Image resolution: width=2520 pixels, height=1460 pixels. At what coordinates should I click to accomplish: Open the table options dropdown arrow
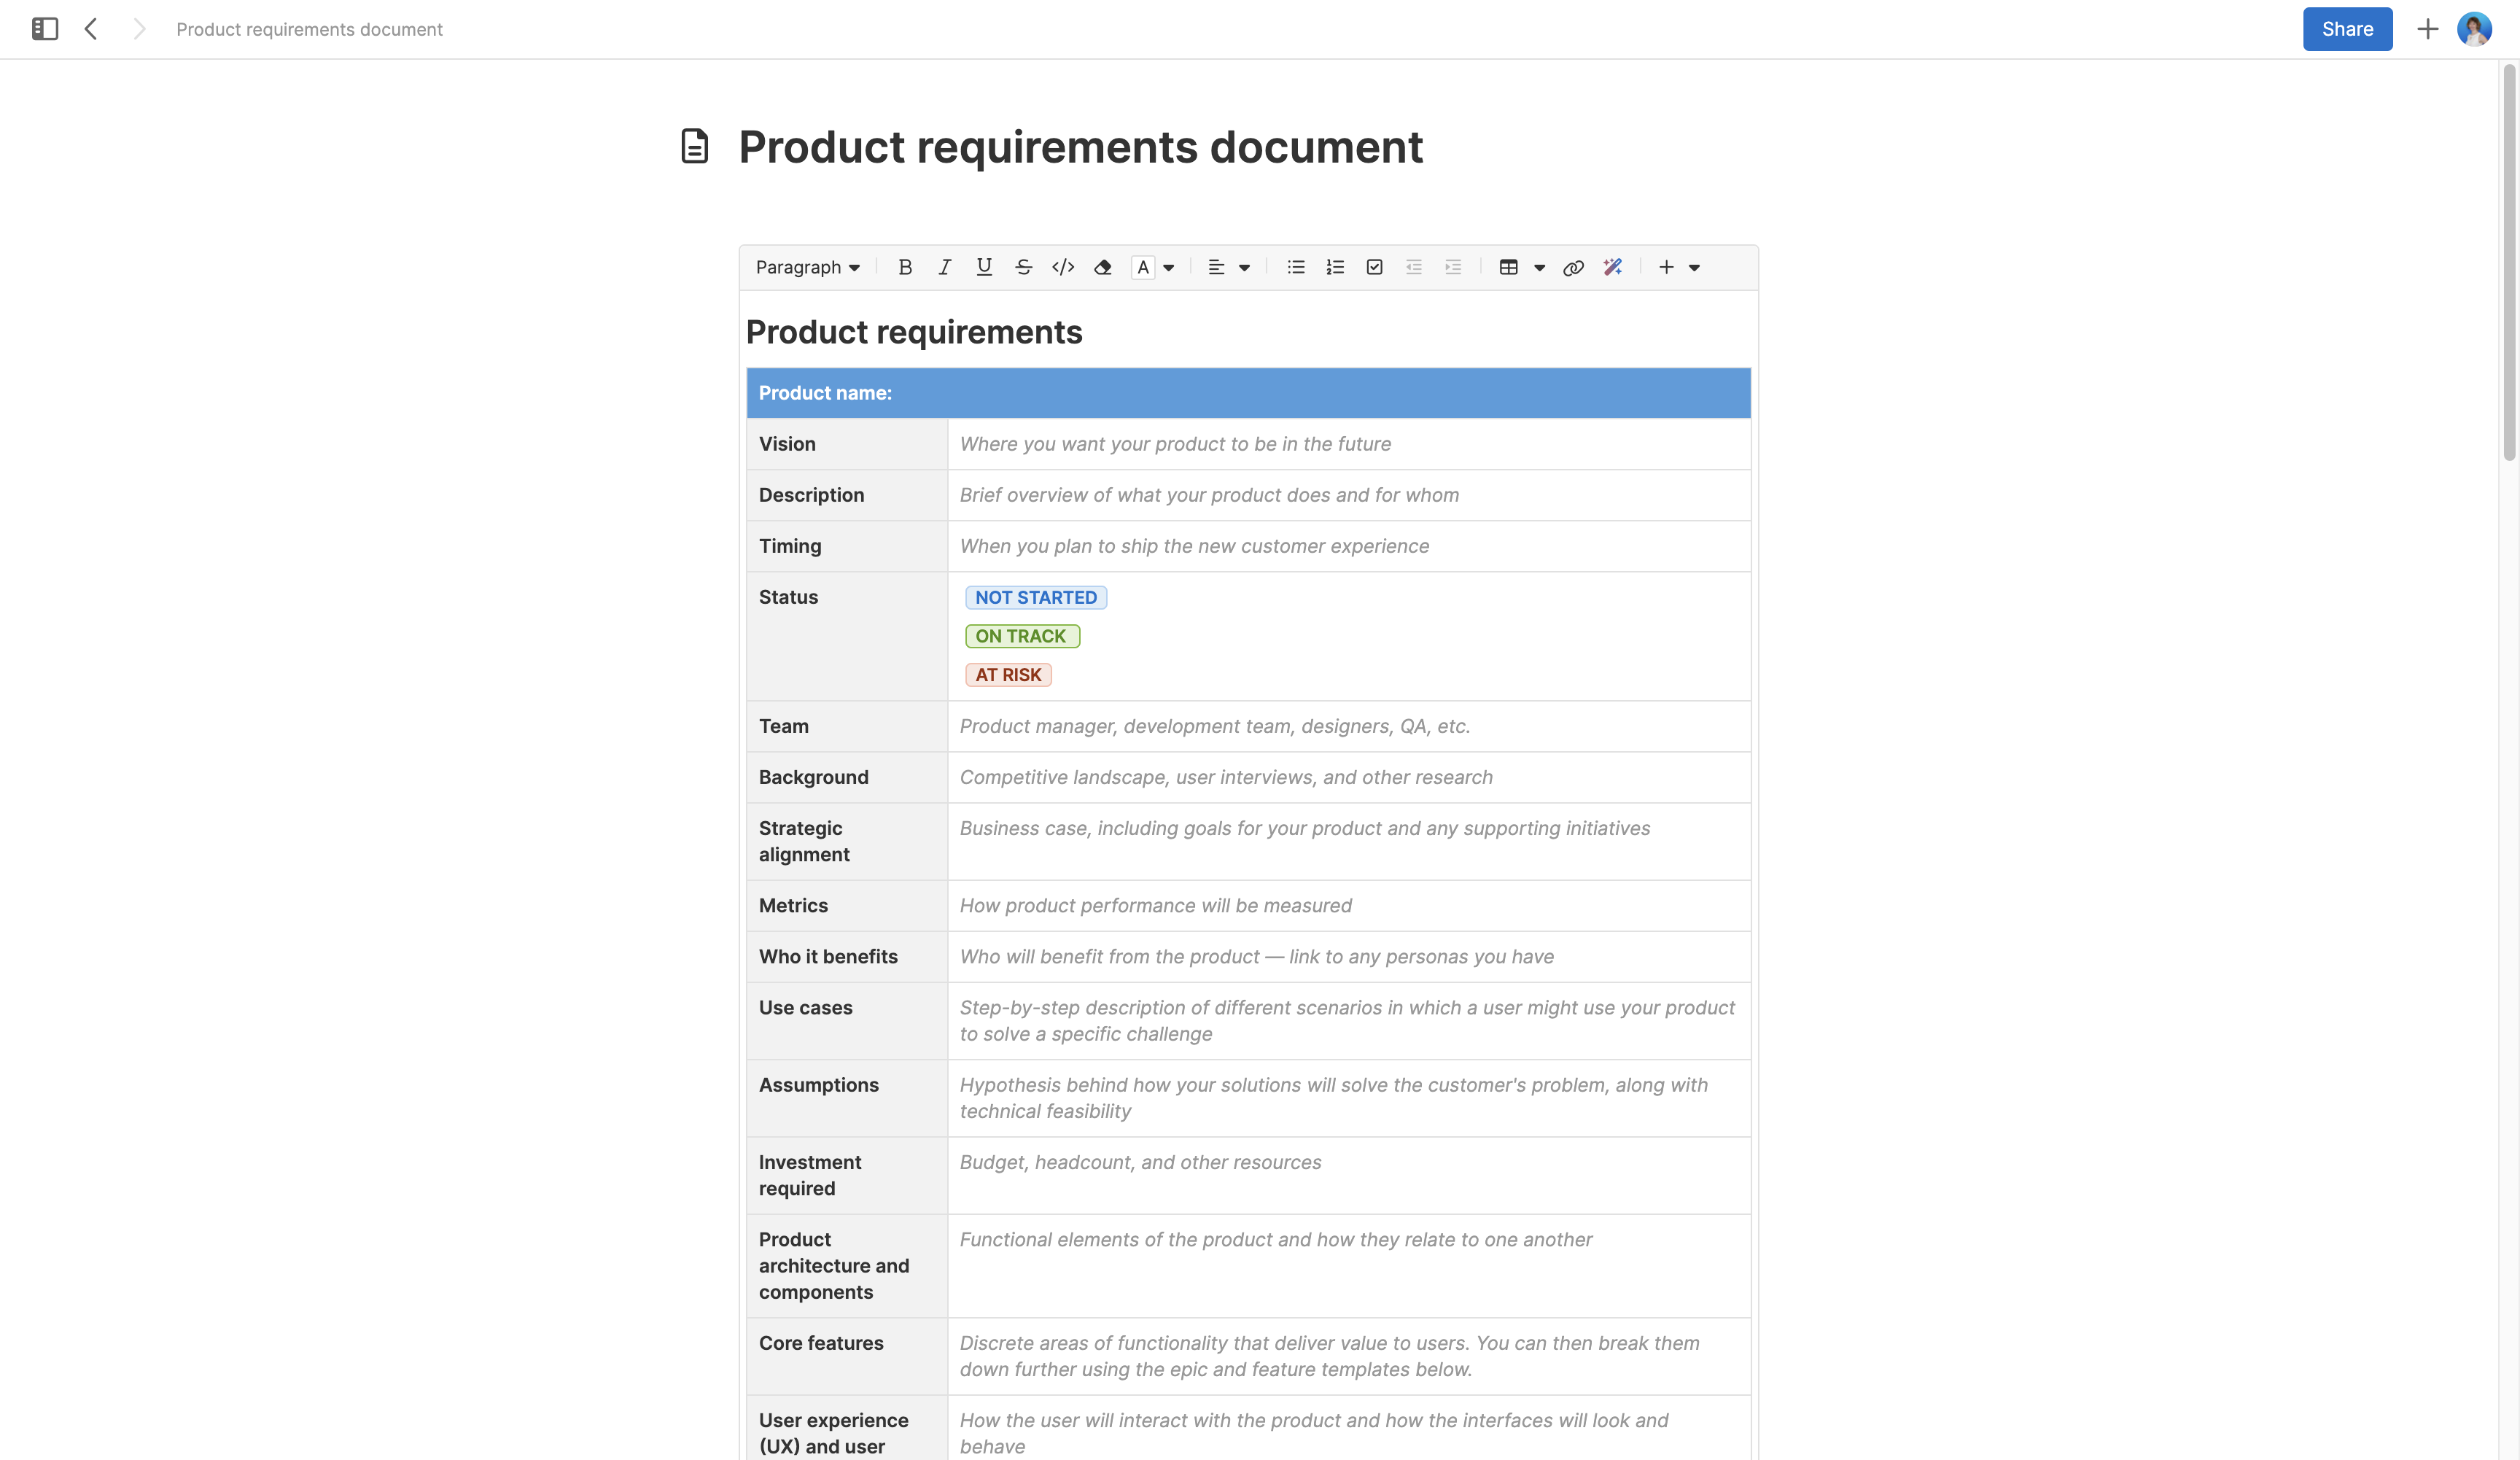(x=1539, y=267)
